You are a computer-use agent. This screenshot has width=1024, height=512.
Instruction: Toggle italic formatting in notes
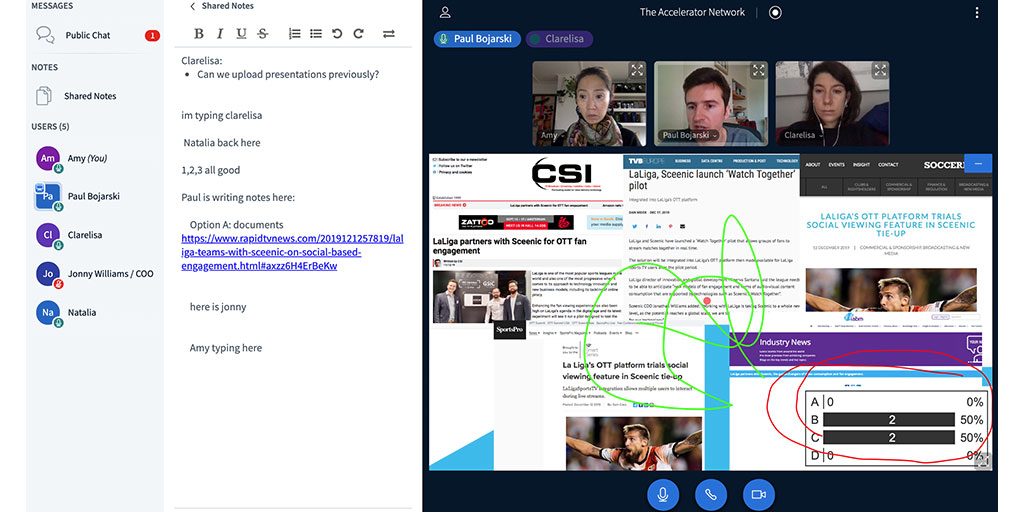point(220,34)
